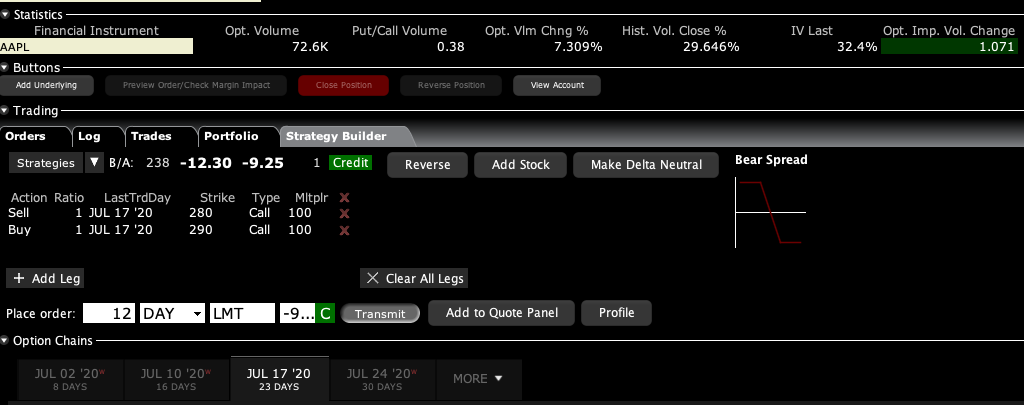1024x405 pixels.
Task: Click the order quantity field showing 12
Action: click(x=110, y=313)
